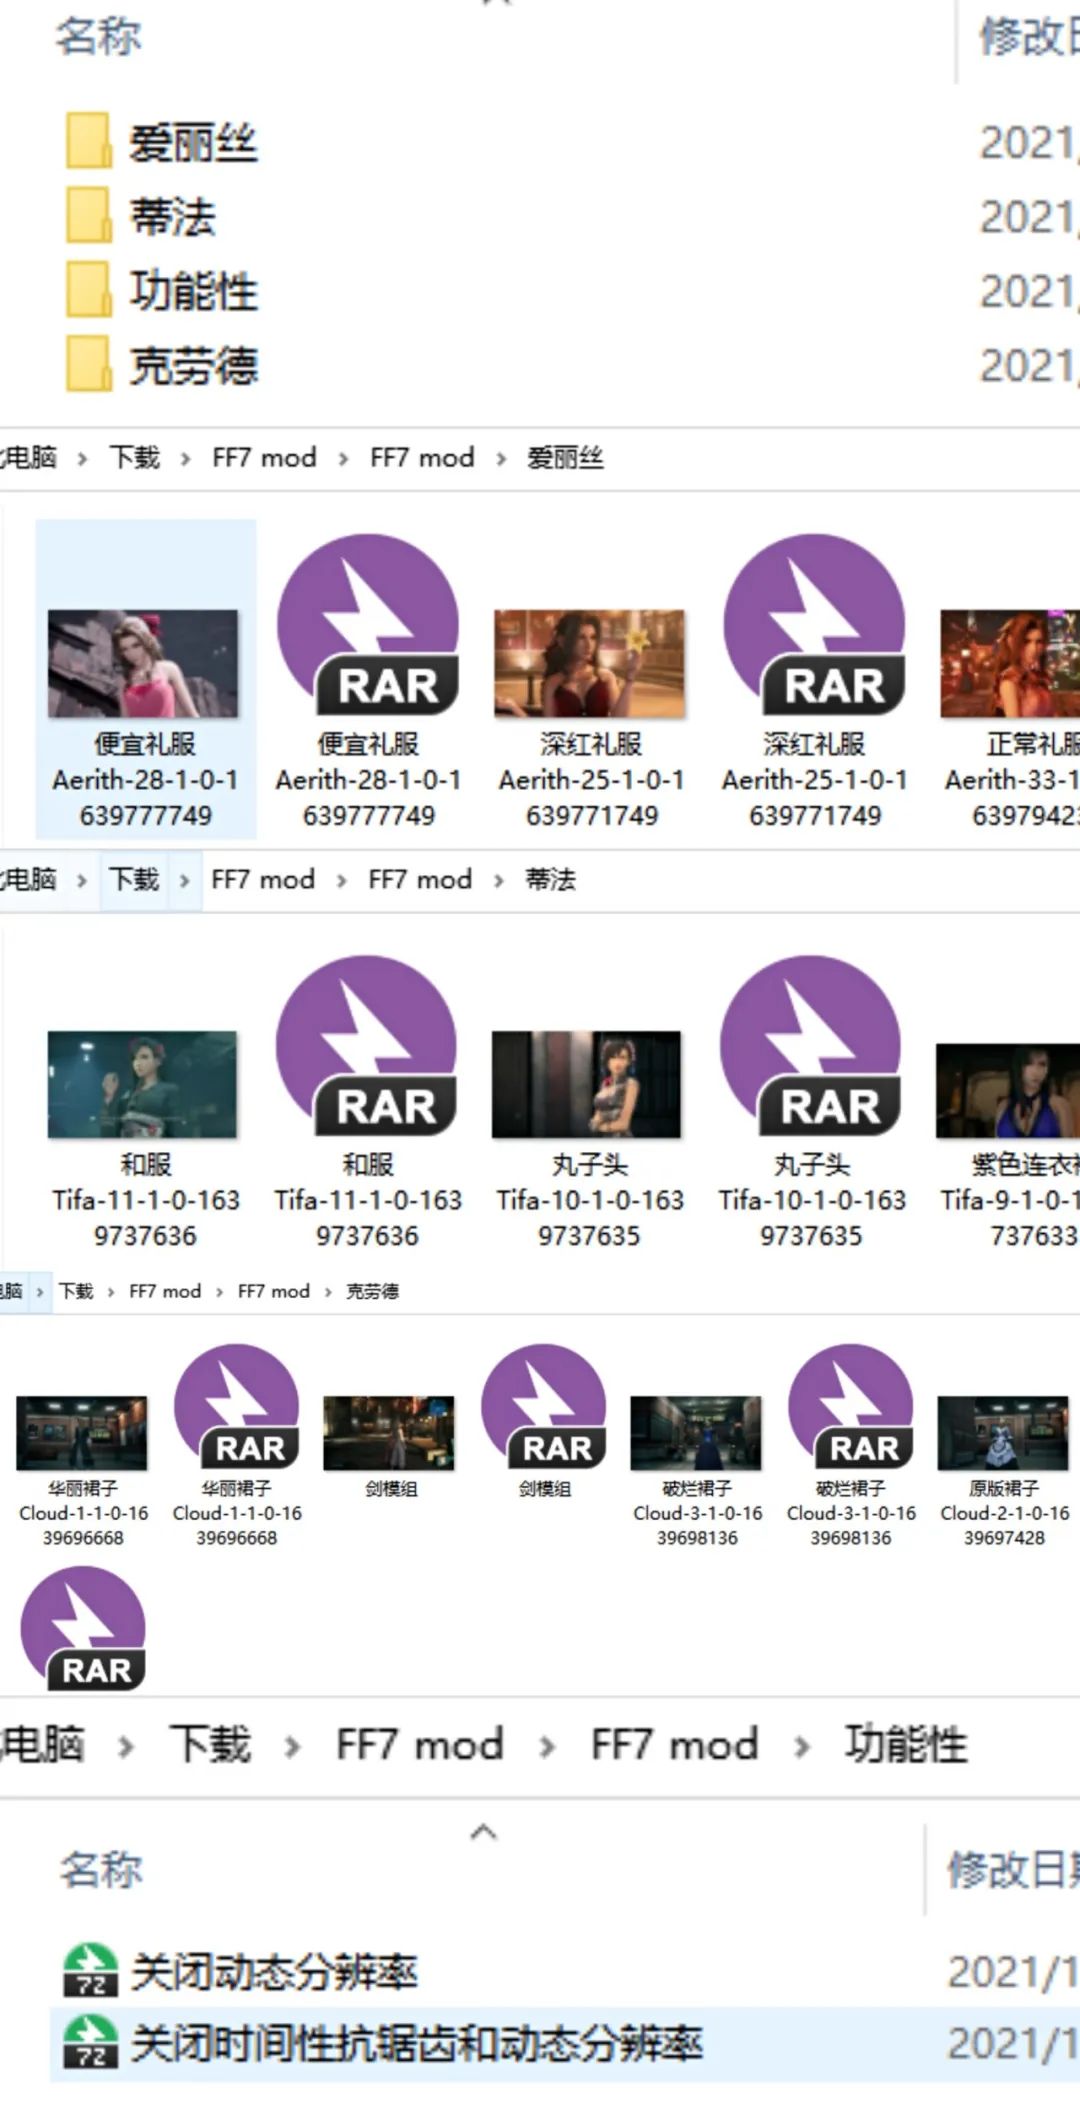Open the 爱丽丝 folder in the file list

point(192,142)
